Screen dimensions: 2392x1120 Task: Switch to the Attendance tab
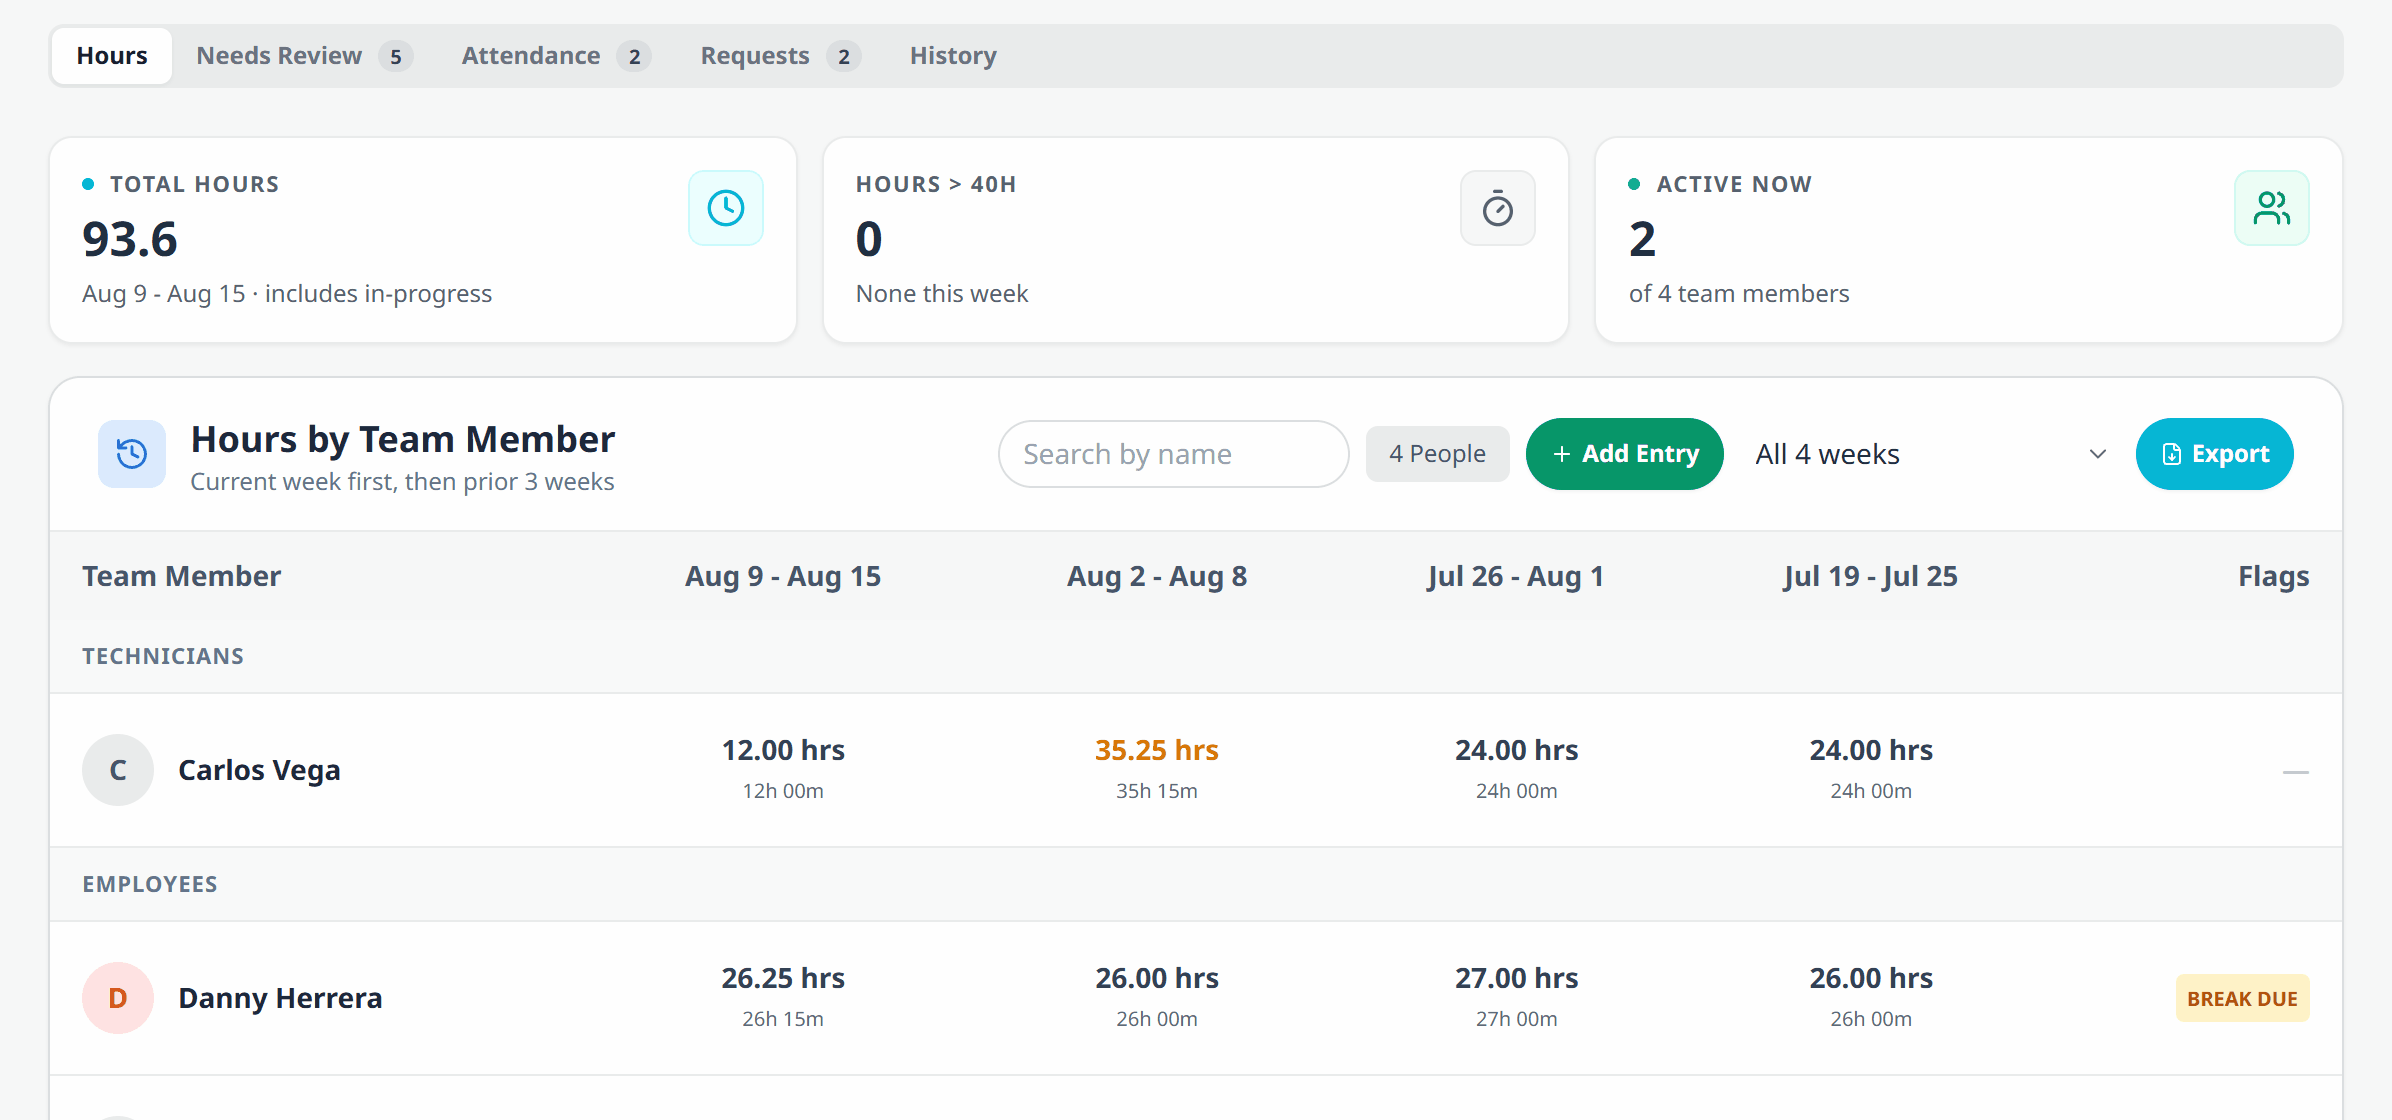click(x=555, y=56)
